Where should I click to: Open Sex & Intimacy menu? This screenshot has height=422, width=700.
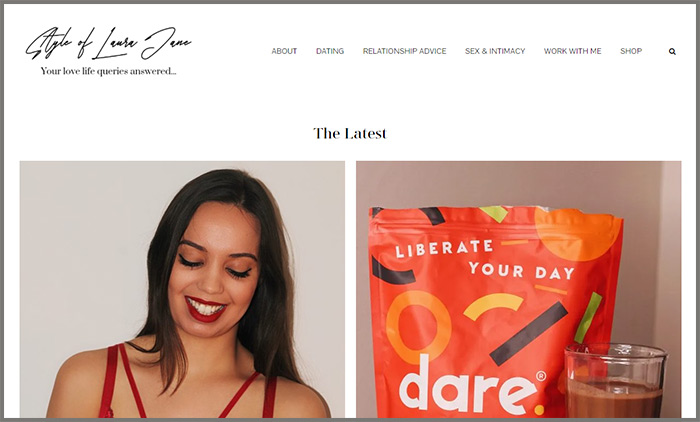coord(495,51)
